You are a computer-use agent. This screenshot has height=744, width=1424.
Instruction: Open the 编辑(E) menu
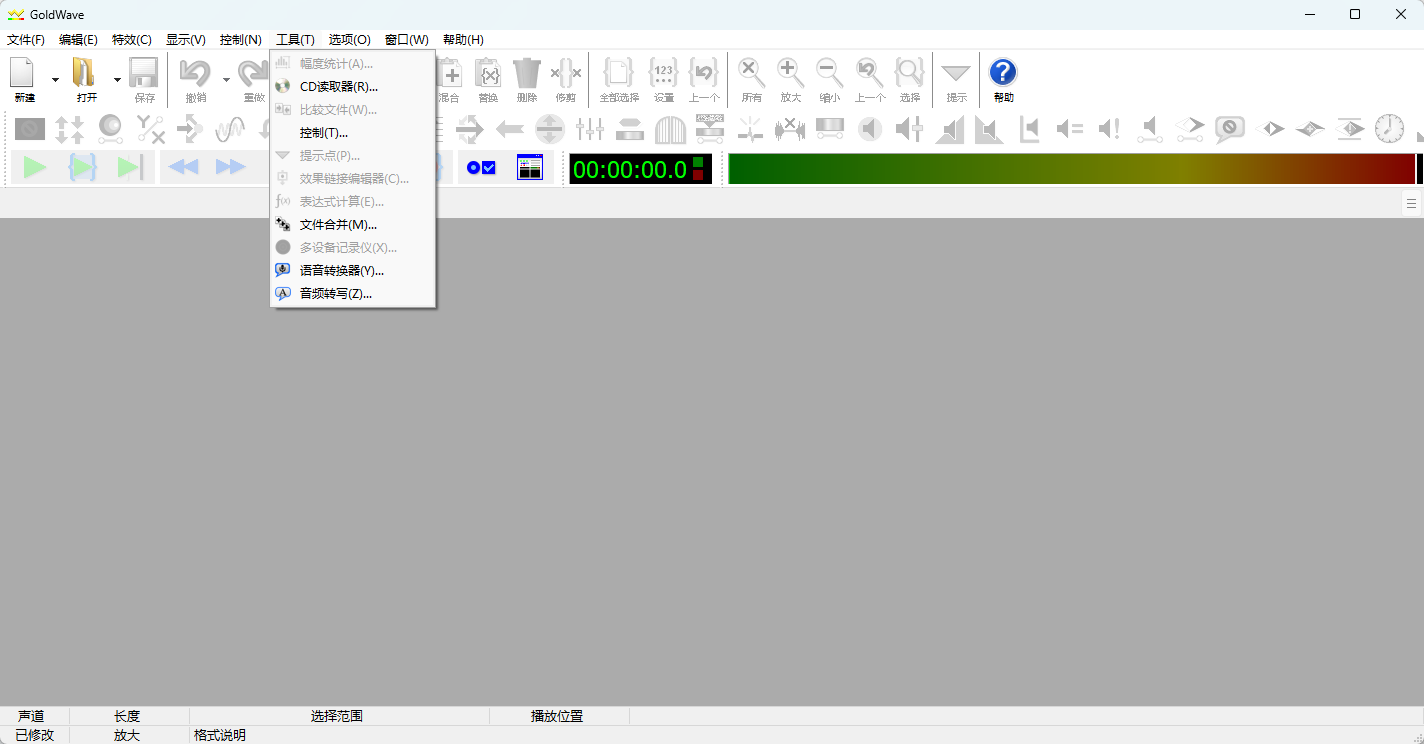[78, 40]
